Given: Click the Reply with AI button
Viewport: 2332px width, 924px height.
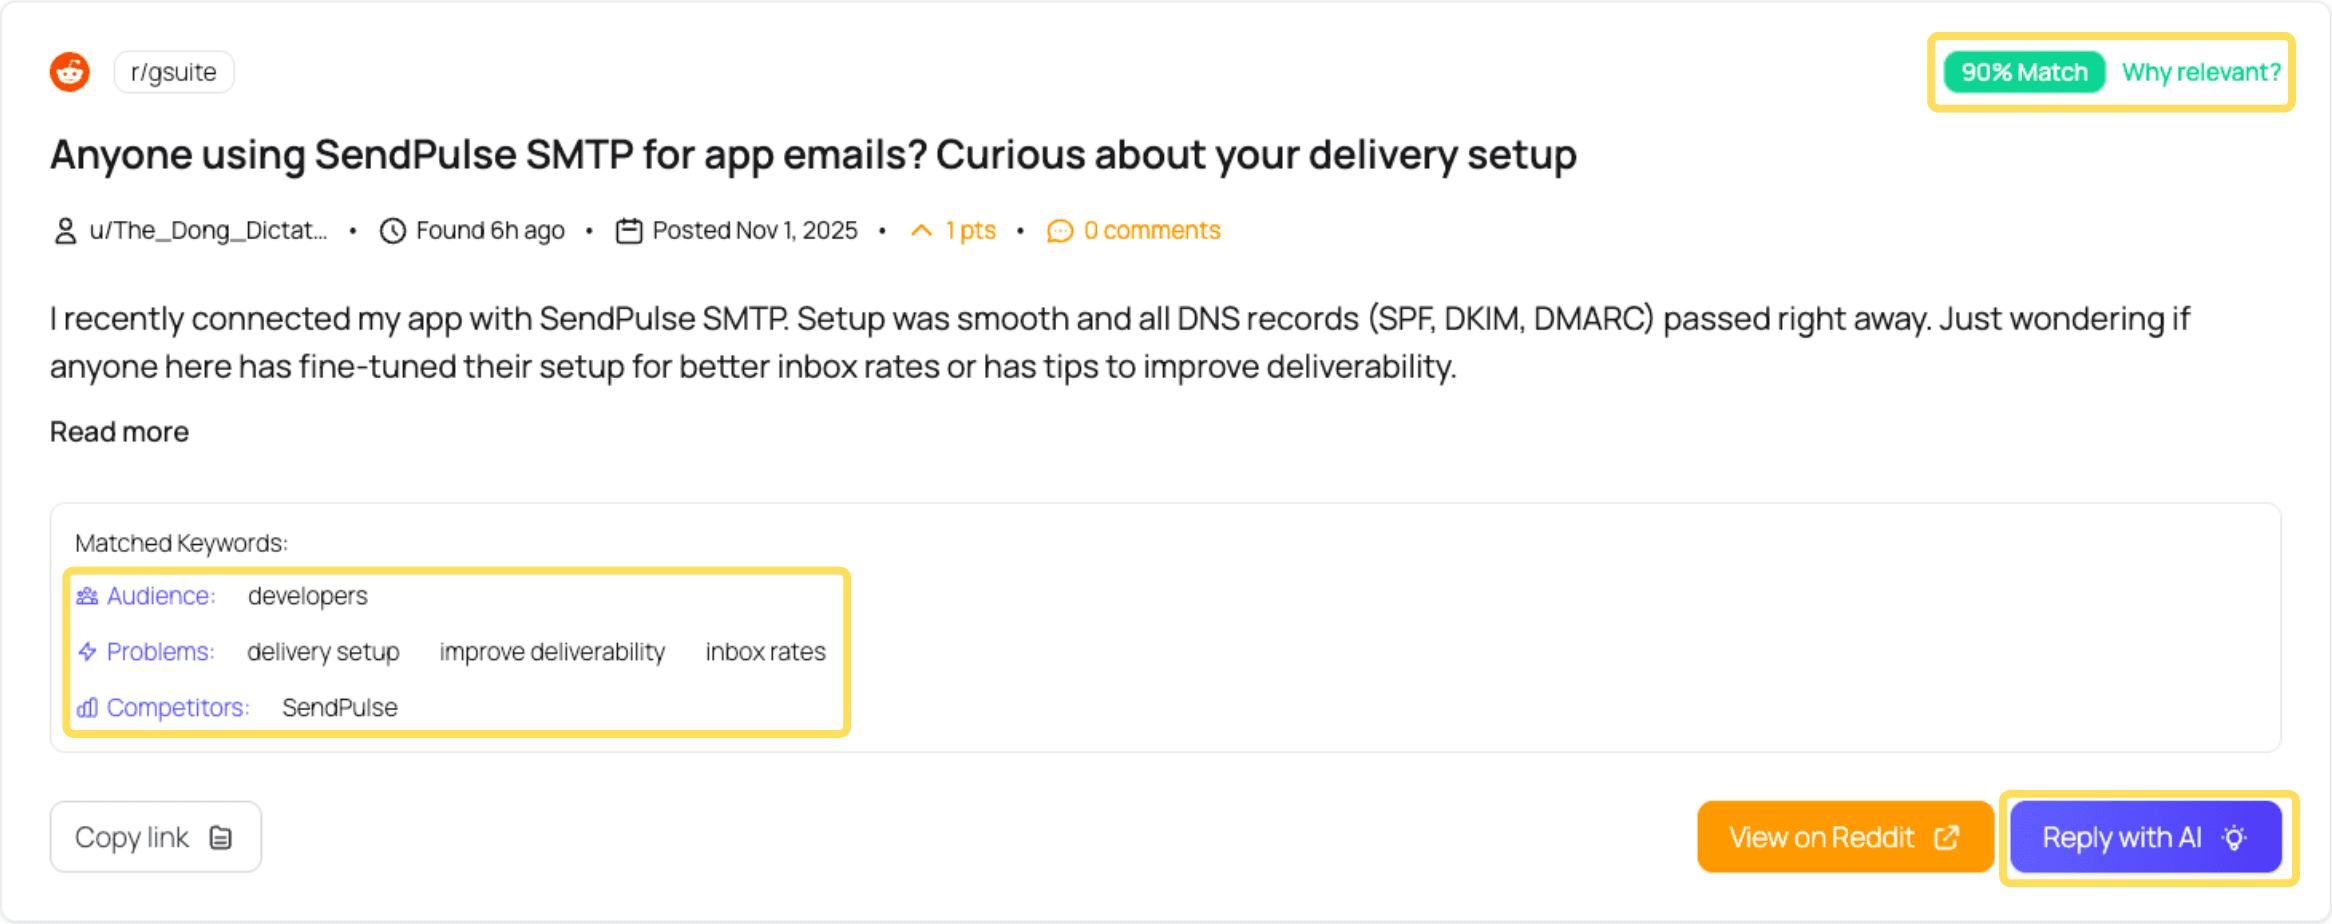Looking at the screenshot, I should 2146,837.
